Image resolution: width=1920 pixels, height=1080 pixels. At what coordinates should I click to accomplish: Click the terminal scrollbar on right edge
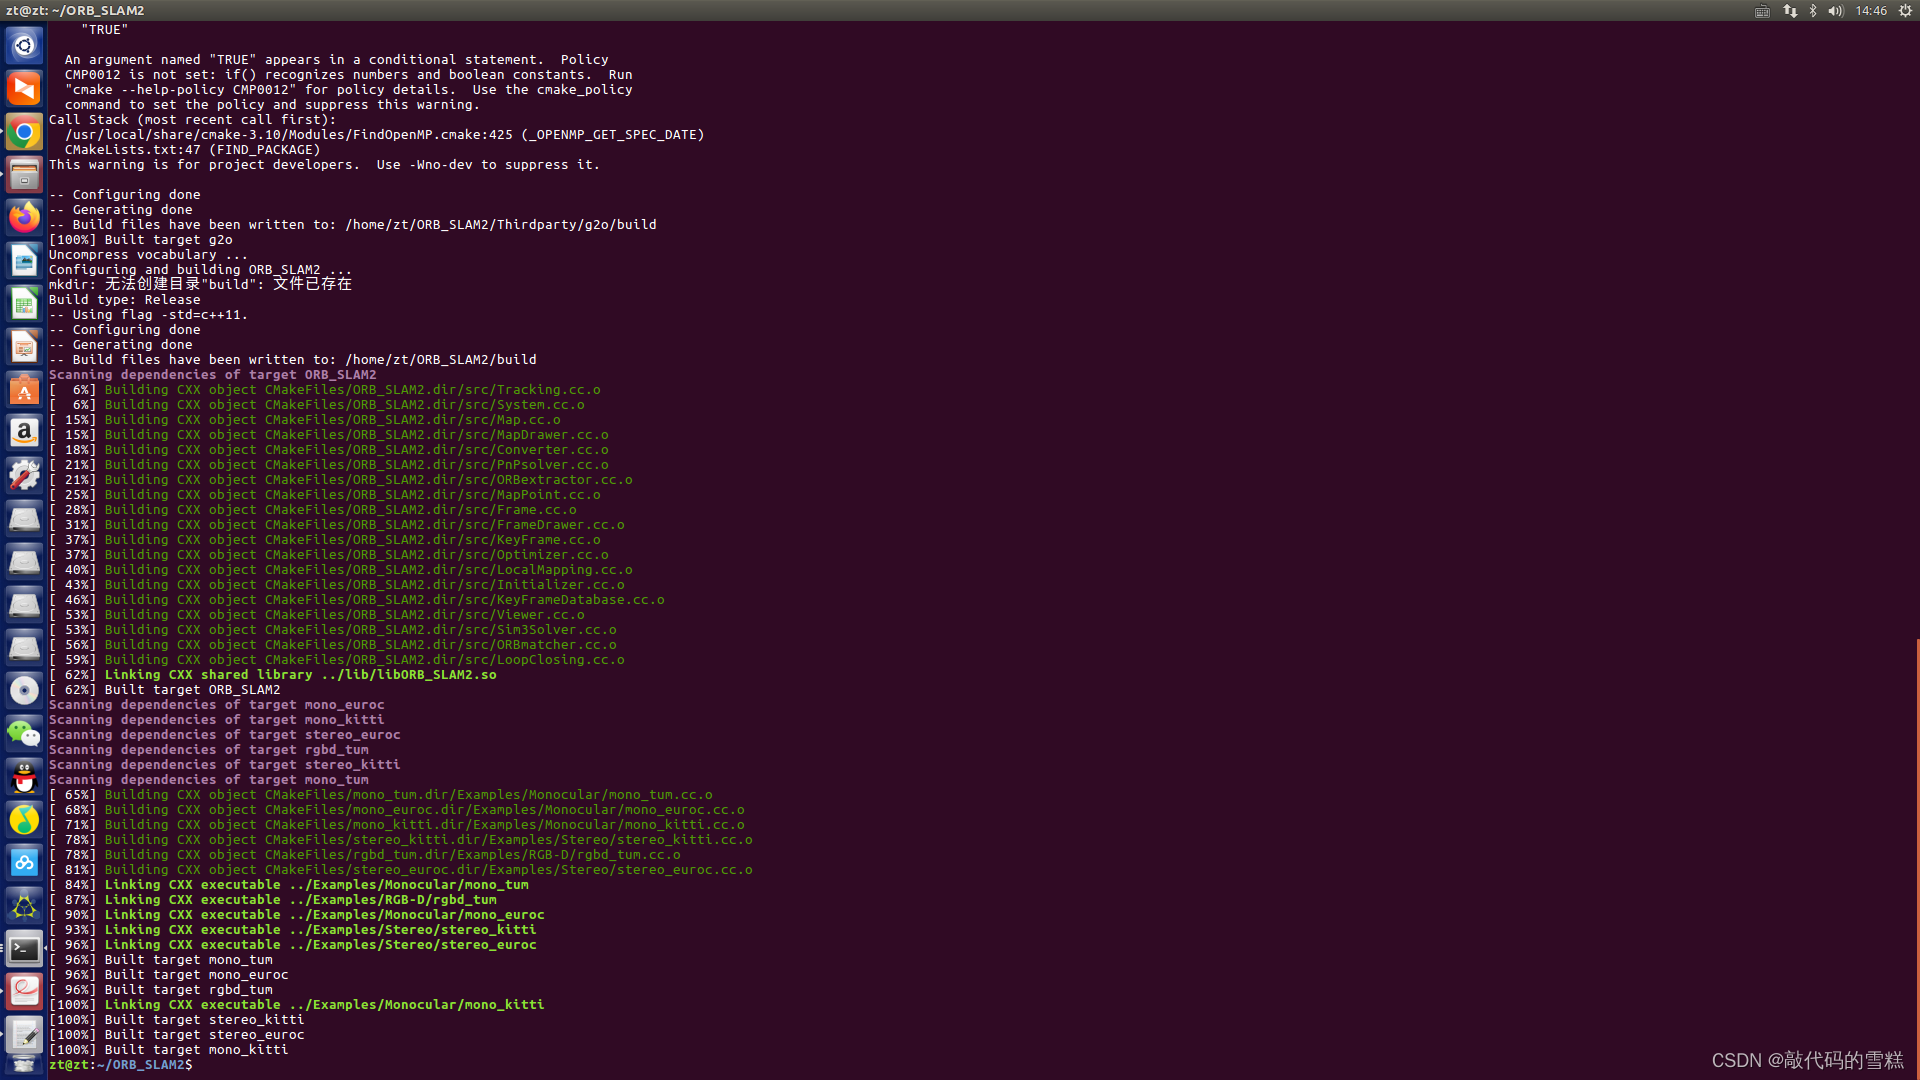coord(1917,860)
